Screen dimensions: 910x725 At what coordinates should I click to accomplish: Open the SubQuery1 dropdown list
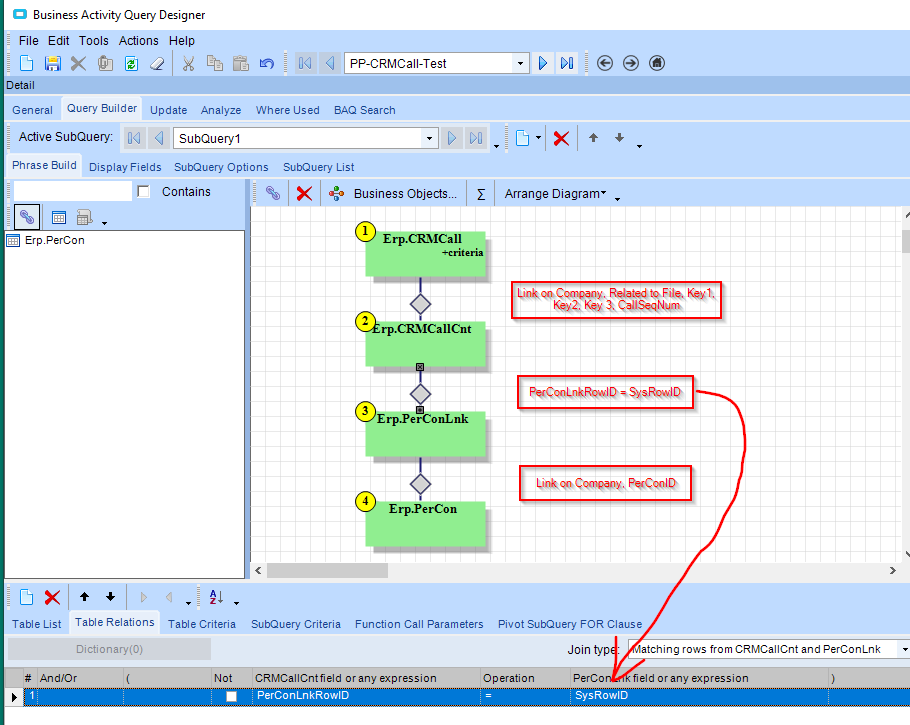click(429, 138)
